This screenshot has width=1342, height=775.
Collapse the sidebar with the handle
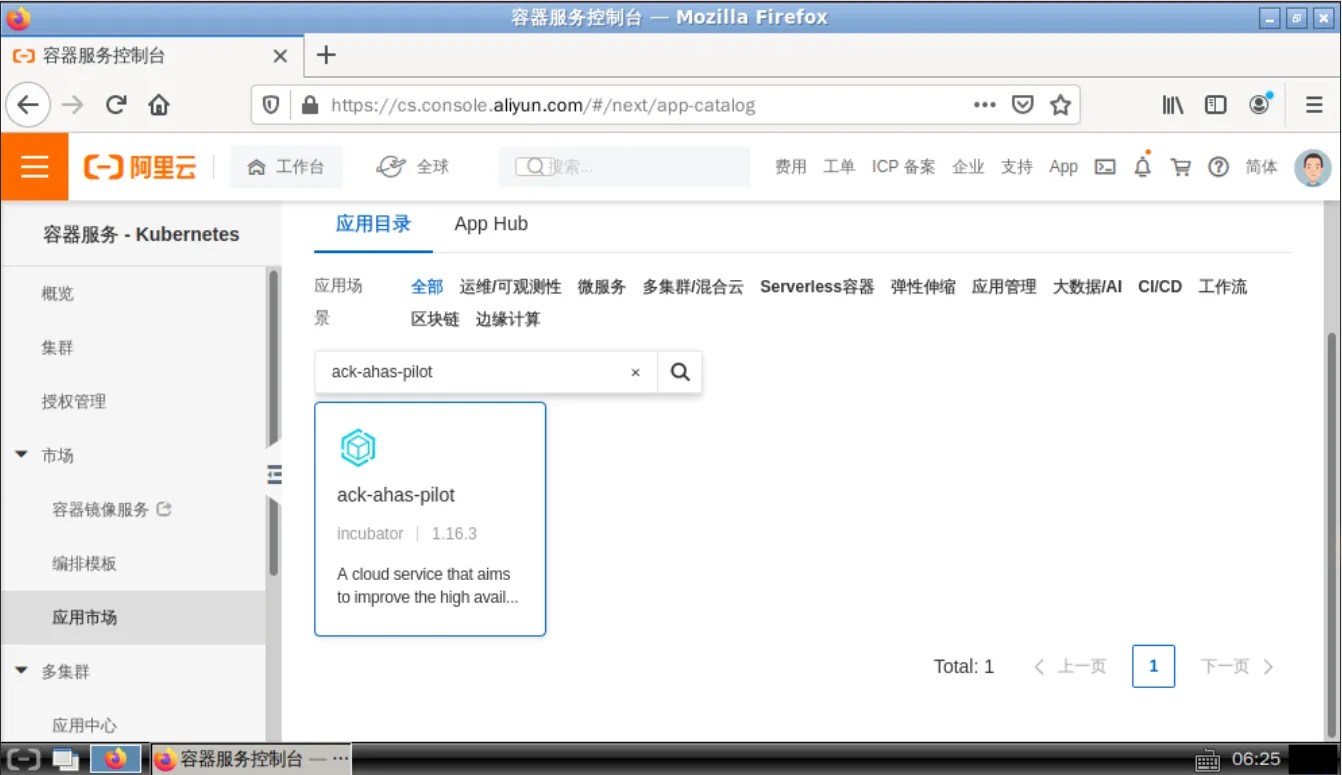(274, 473)
